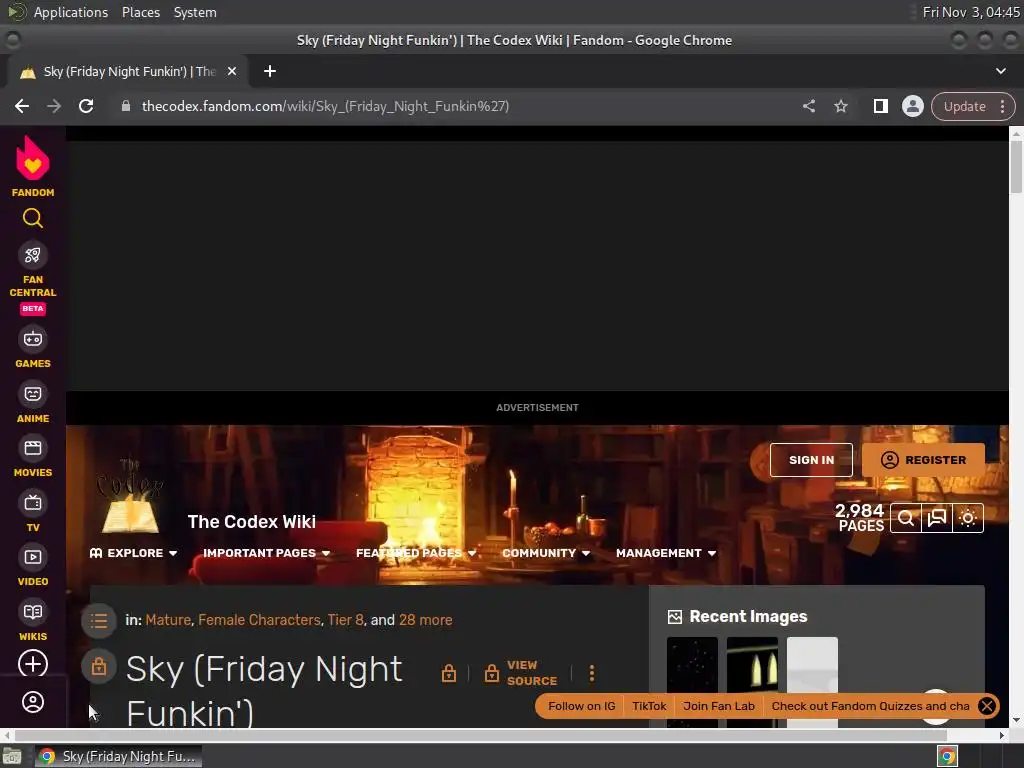This screenshot has height=768, width=1024.
Task: Open the tab search chevron
Action: (1000, 71)
